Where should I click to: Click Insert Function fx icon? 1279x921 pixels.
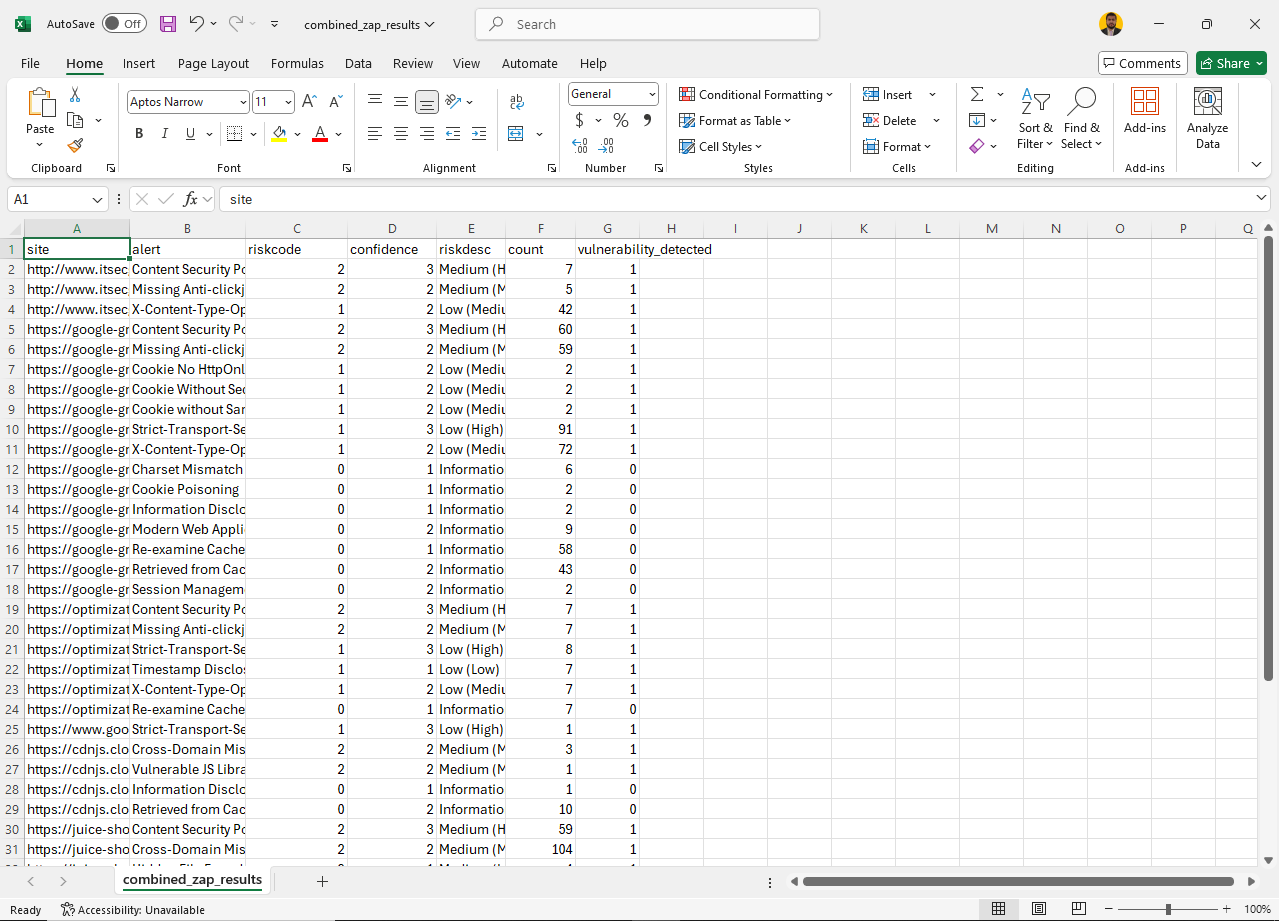click(x=191, y=199)
